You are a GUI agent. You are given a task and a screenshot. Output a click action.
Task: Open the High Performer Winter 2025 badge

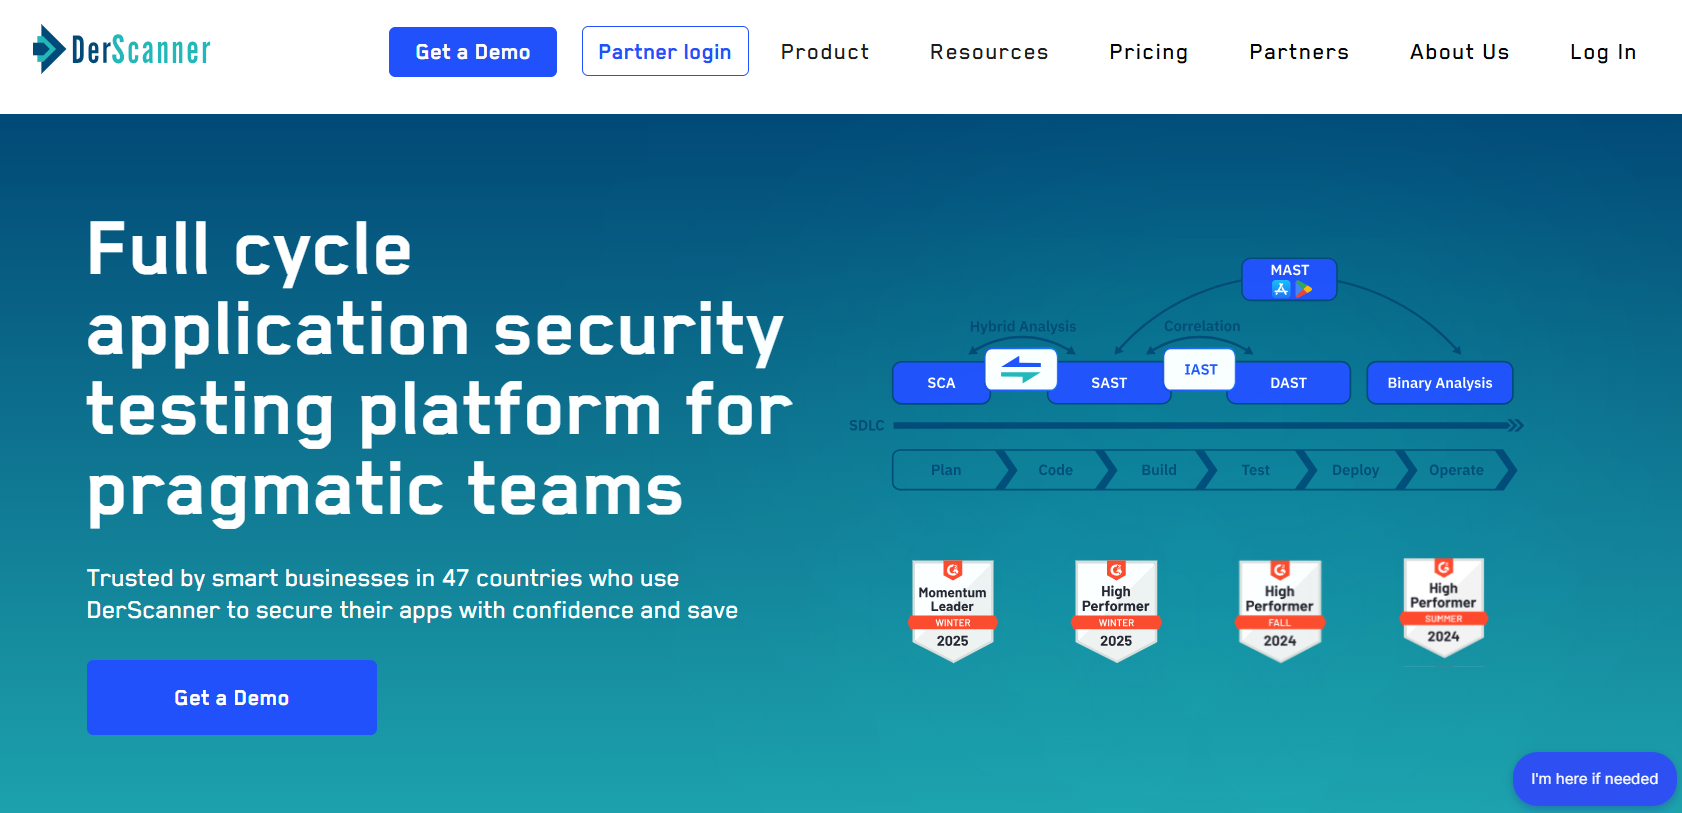click(x=1116, y=610)
